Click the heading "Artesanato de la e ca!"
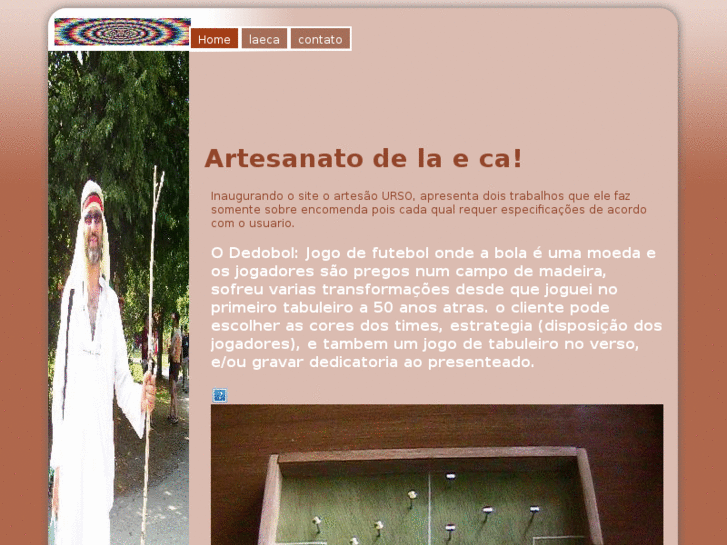 point(364,158)
